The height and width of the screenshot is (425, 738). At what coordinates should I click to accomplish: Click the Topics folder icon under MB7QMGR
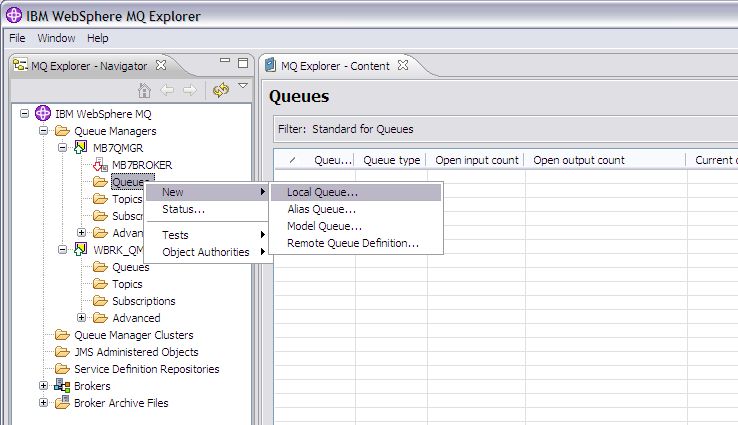coord(100,199)
